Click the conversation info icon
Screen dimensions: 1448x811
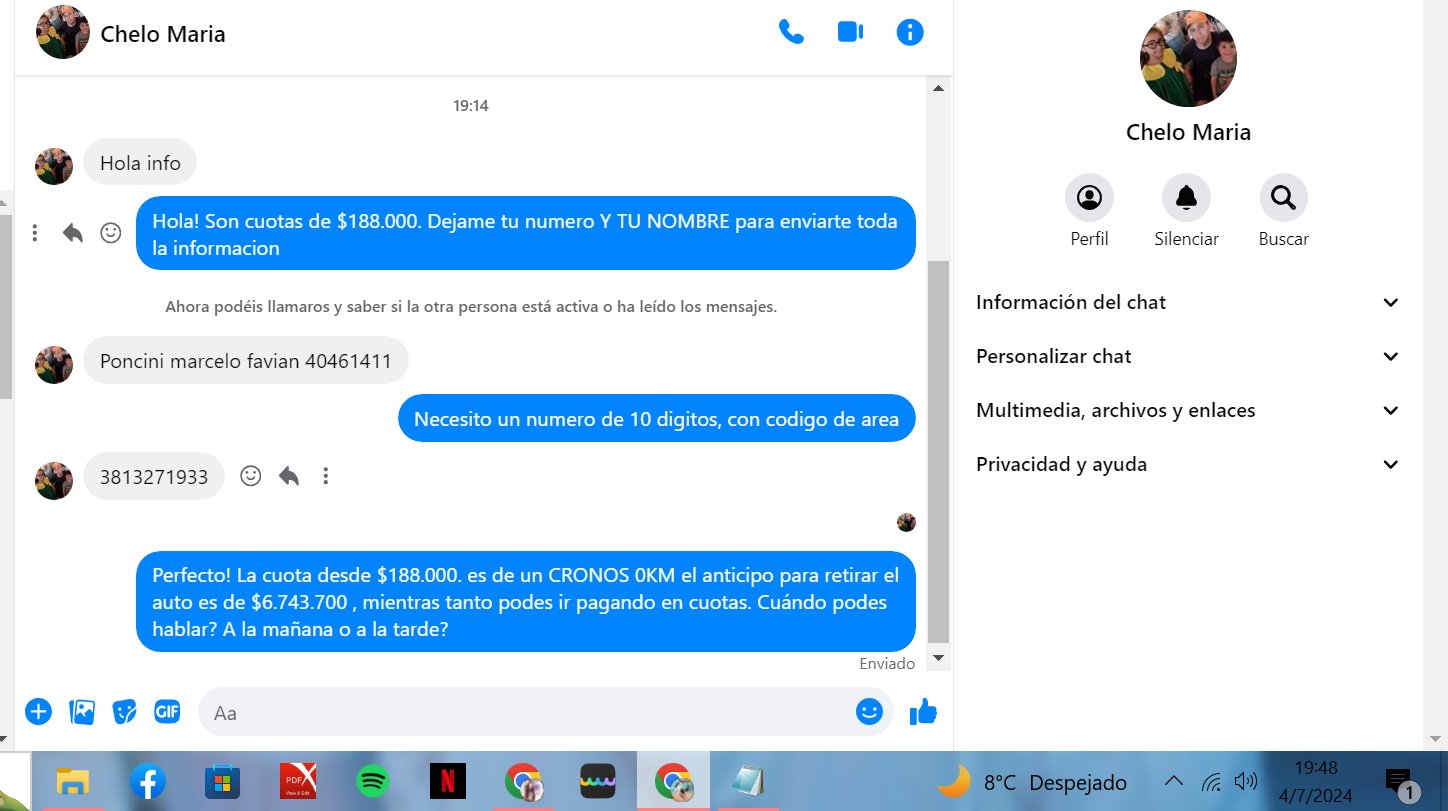pos(909,32)
